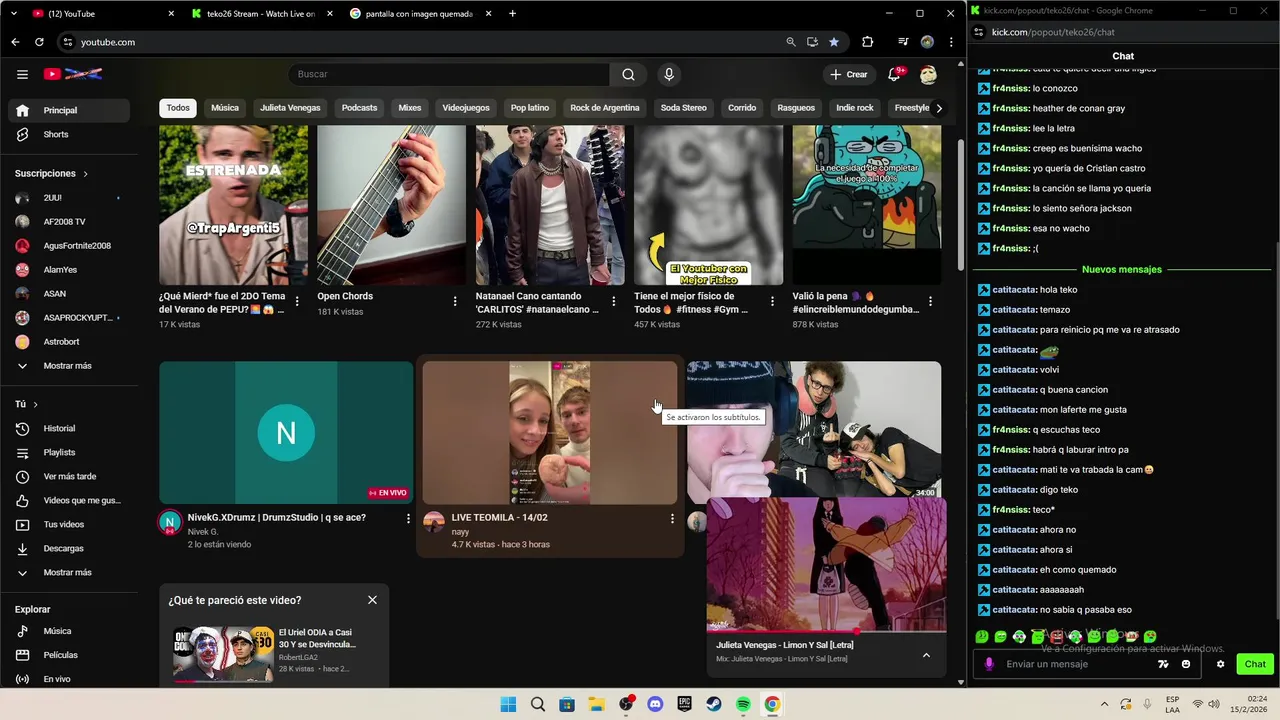The height and width of the screenshot is (720, 1280).
Task: Switch to pantalla con imagen quemada tab
Action: (419, 14)
